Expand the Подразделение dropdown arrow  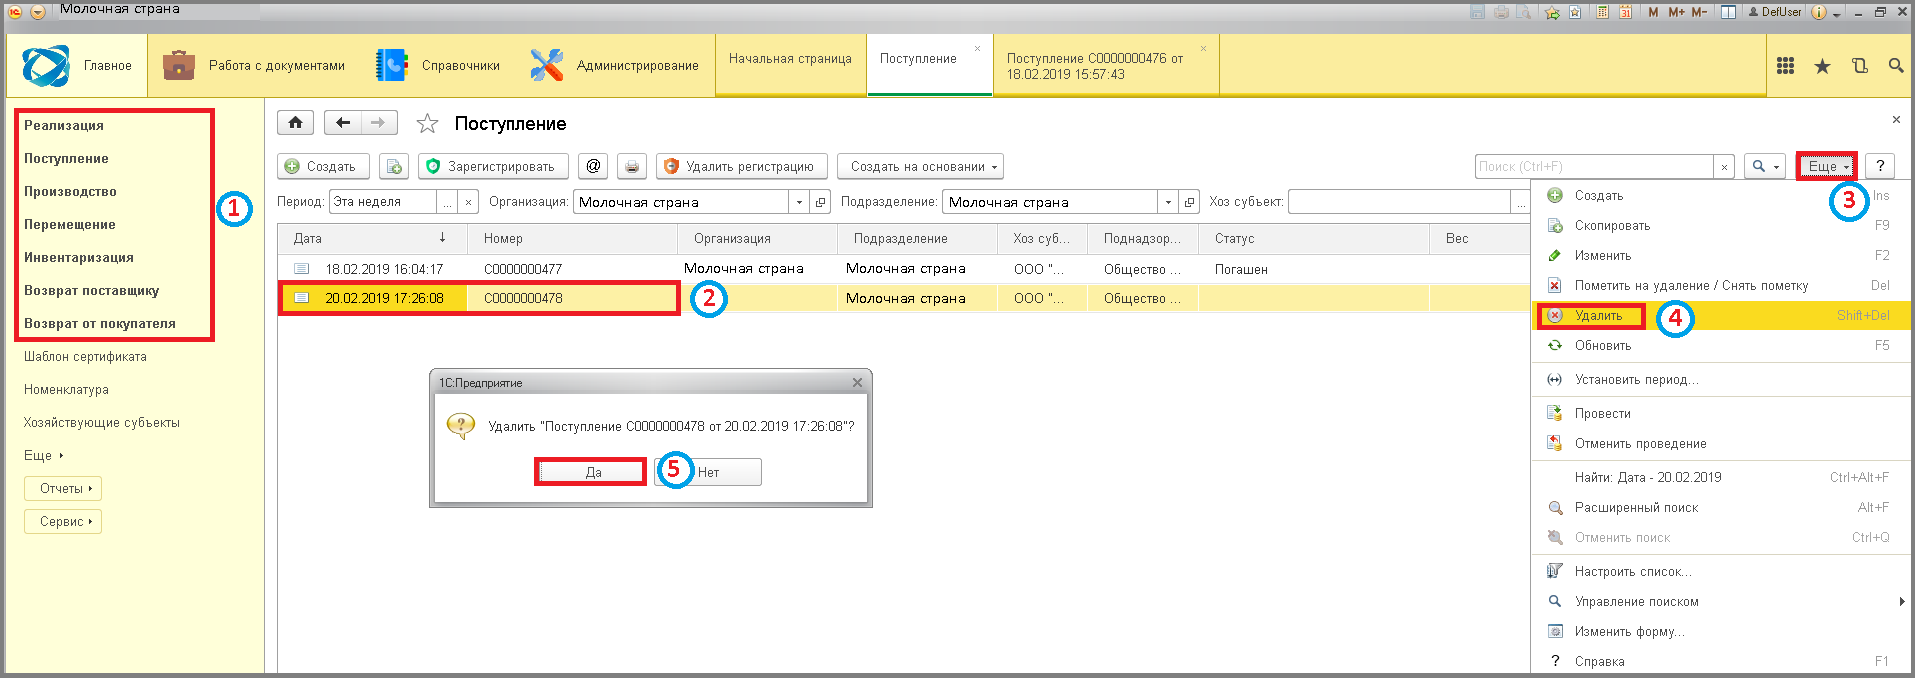click(x=1168, y=202)
